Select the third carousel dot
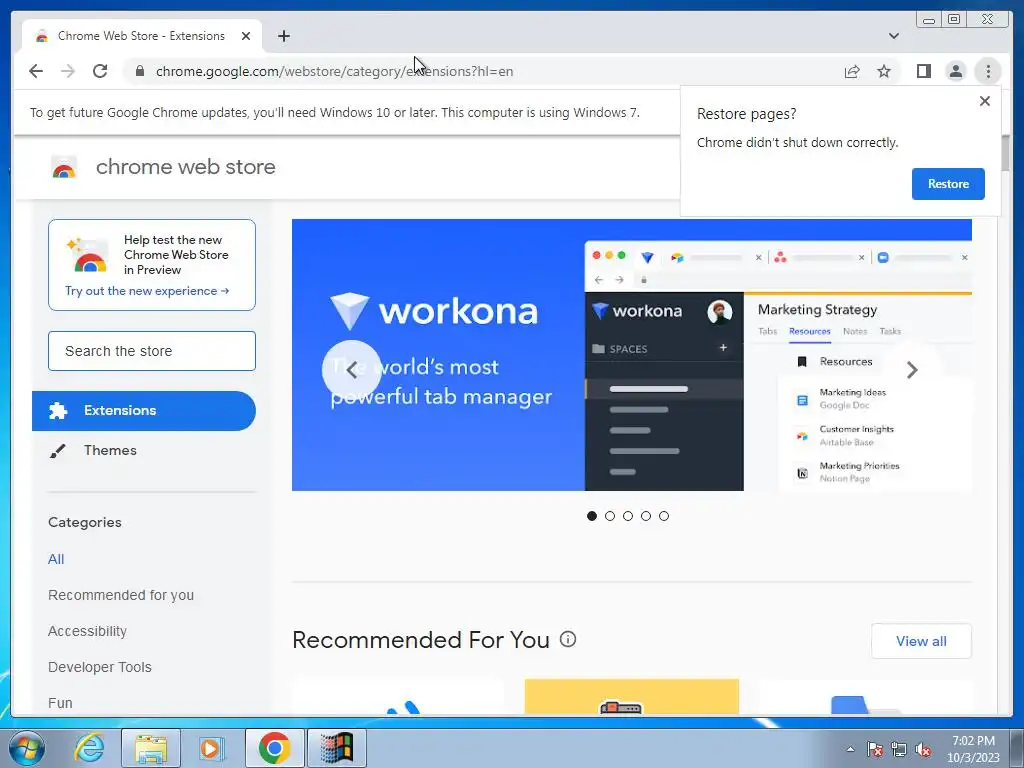Image resolution: width=1024 pixels, height=768 pixels. (x=628, y=516)
